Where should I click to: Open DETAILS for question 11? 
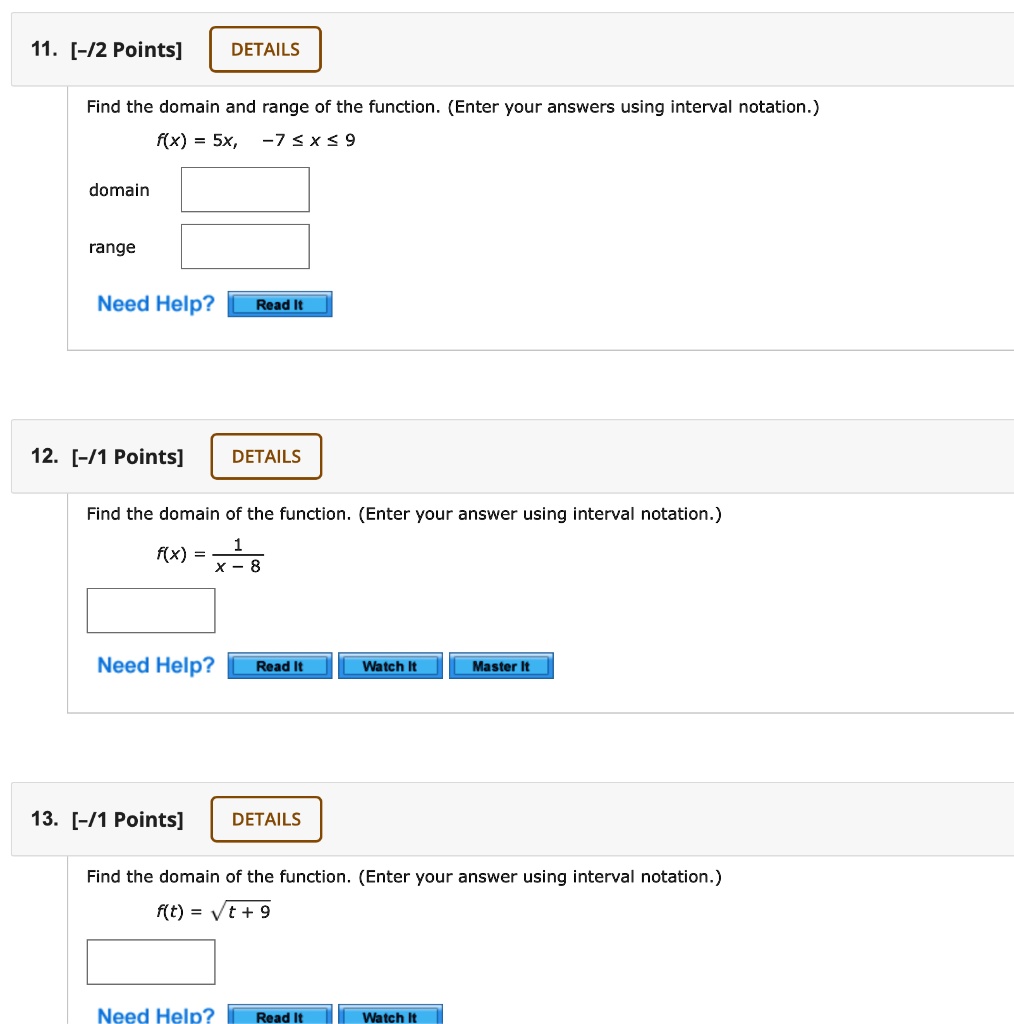[265, 50]
